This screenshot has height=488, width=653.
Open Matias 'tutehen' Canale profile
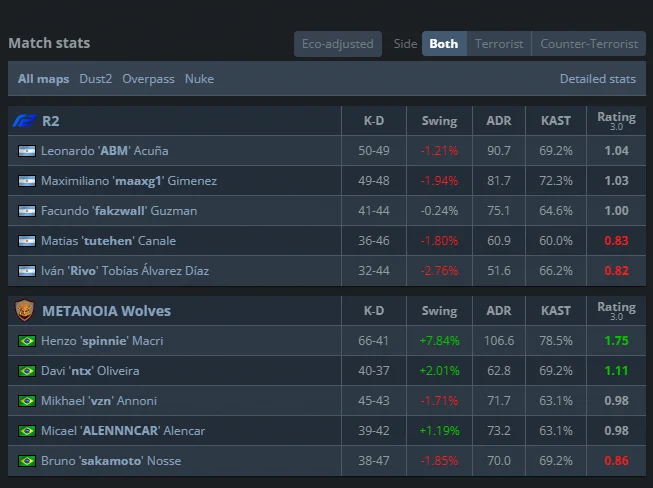[108, 241]
